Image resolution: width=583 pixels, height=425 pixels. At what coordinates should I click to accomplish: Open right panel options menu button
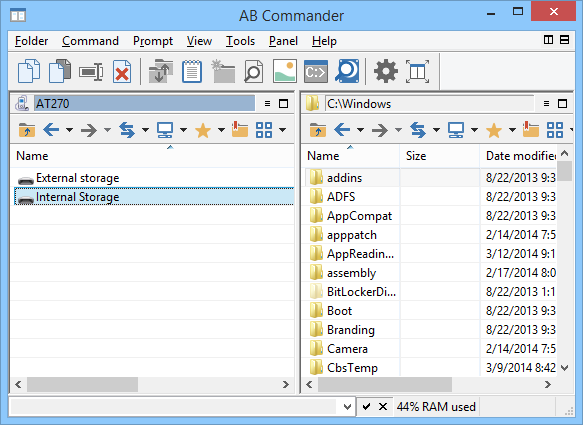pyautogui.click(x=546, y=104)
